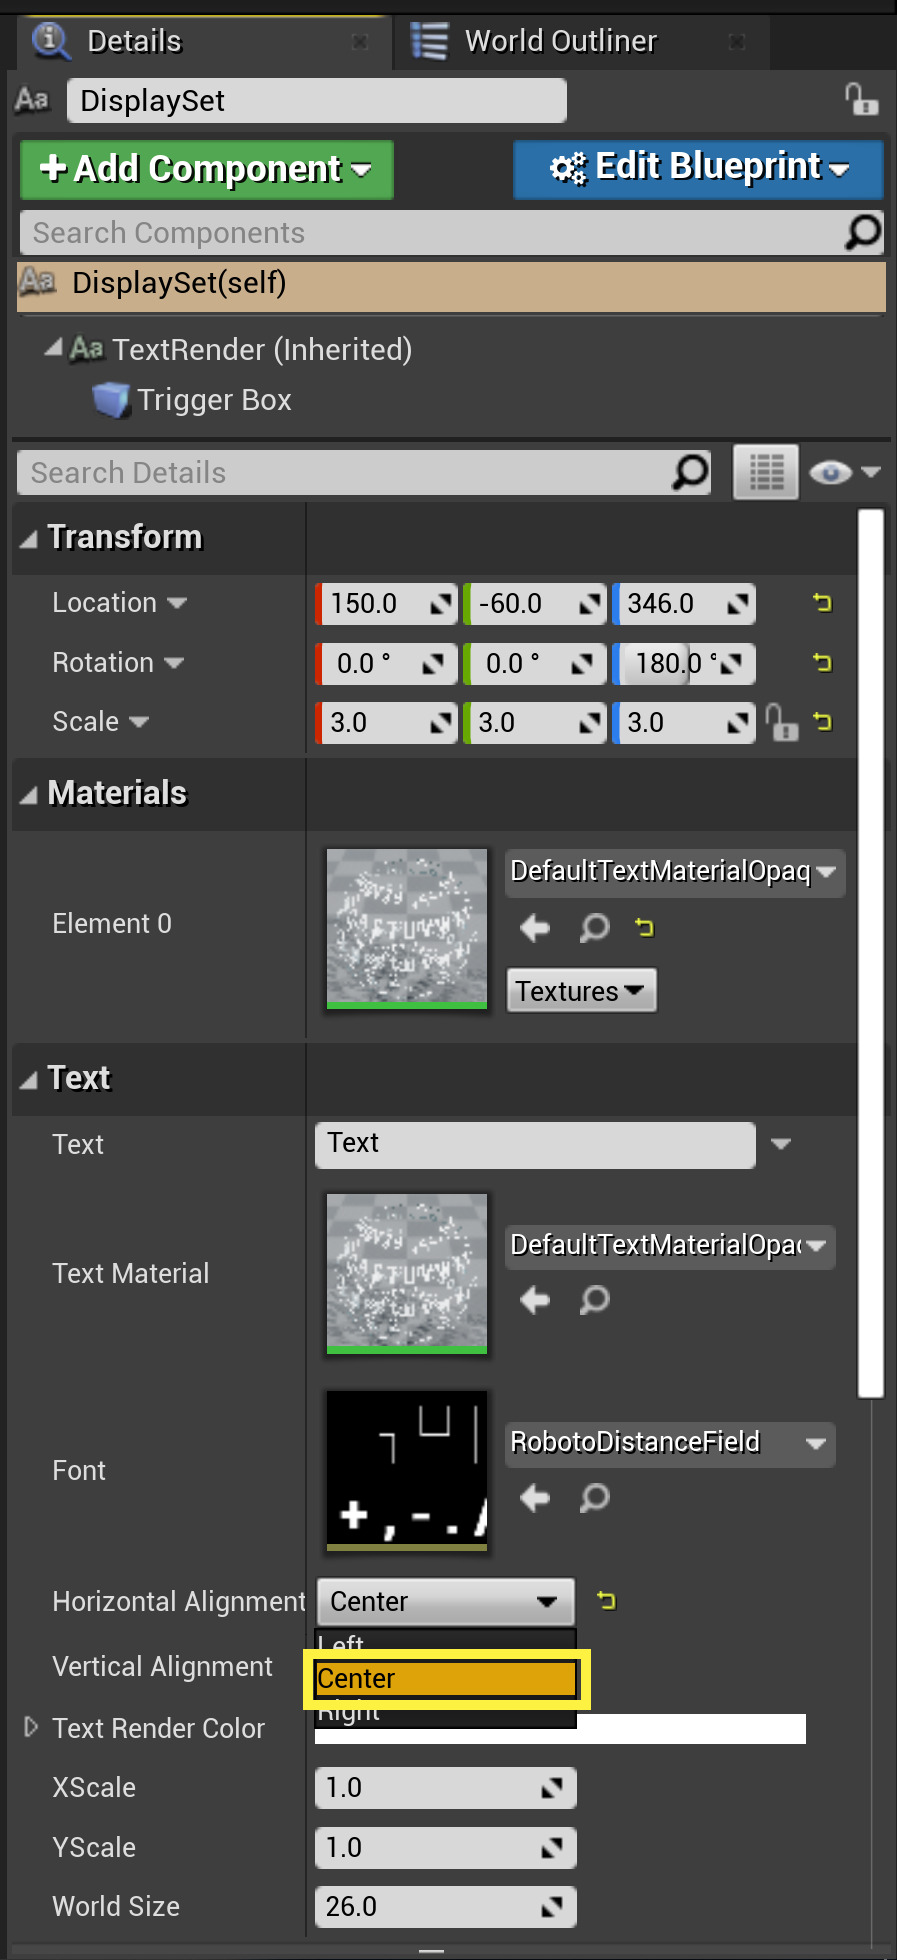This screenshot has height=1960, width=897.
Task: Click the details panel vertical scrollbar
Action: [x=871, y=953]
